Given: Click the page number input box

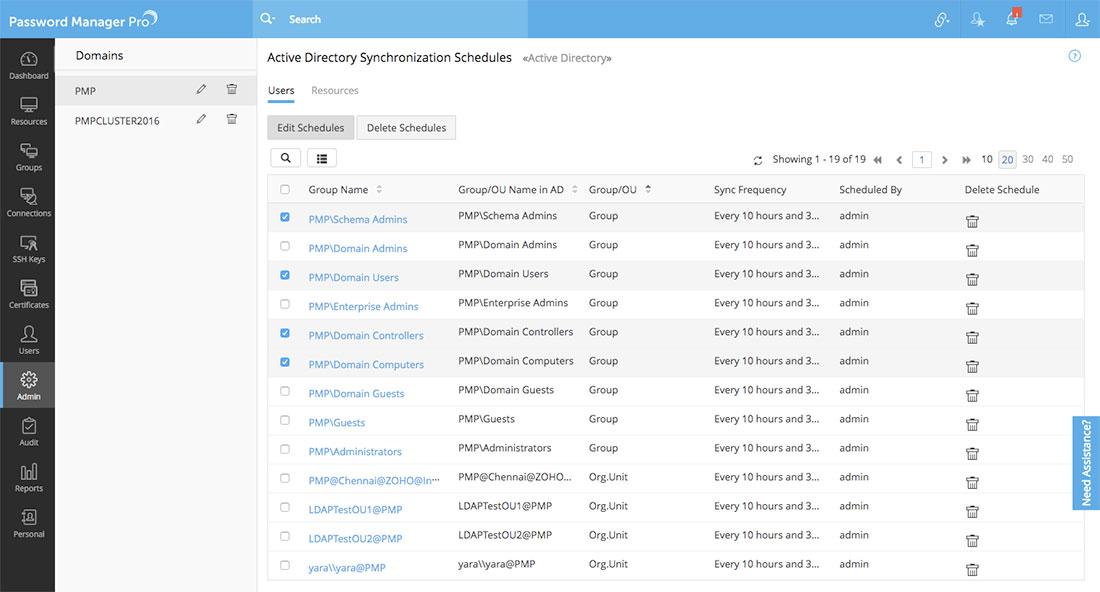Looking at the screenshot, I should (921, 160).
